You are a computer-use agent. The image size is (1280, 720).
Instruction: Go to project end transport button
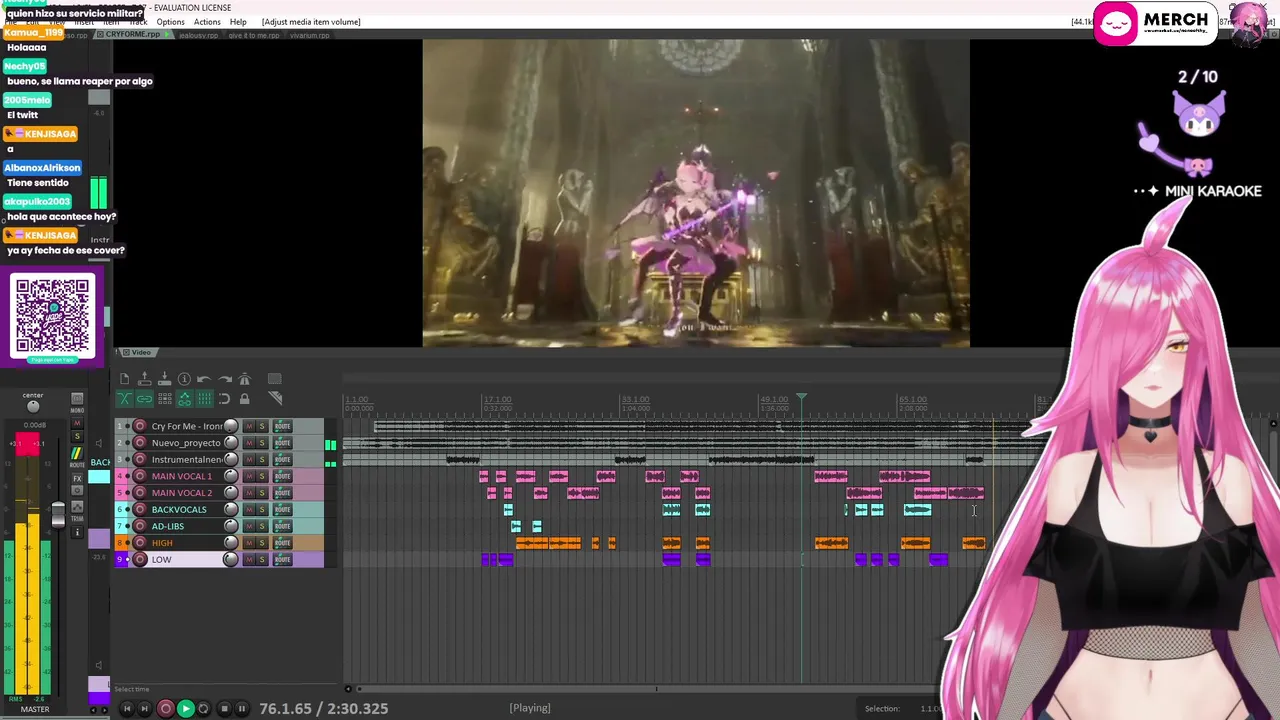(144, 708)
